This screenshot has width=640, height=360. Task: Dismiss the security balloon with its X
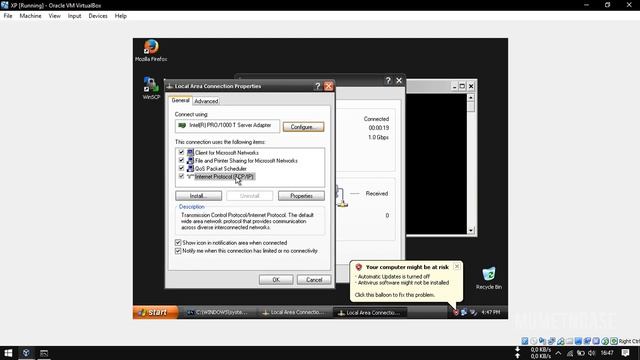pos(457,267)
